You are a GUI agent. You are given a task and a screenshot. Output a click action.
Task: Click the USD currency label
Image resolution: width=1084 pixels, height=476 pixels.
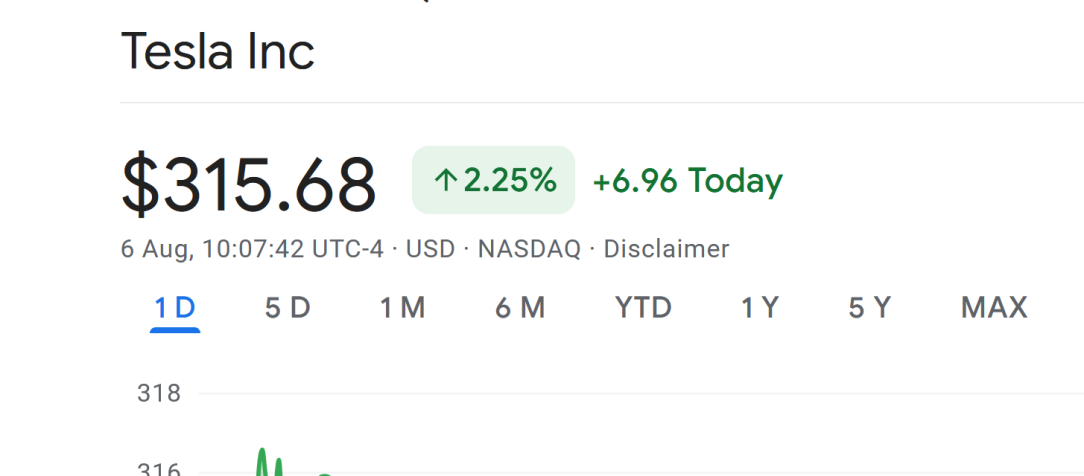coord(430,249)
